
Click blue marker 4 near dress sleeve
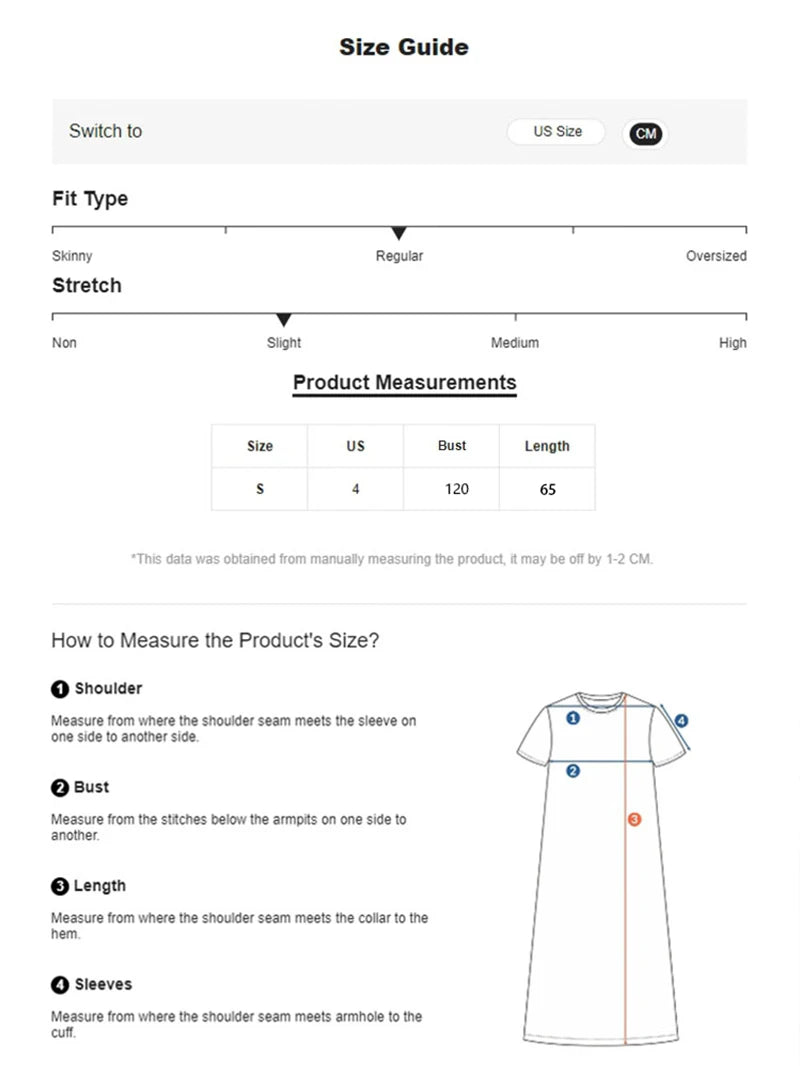coord(681,720)
